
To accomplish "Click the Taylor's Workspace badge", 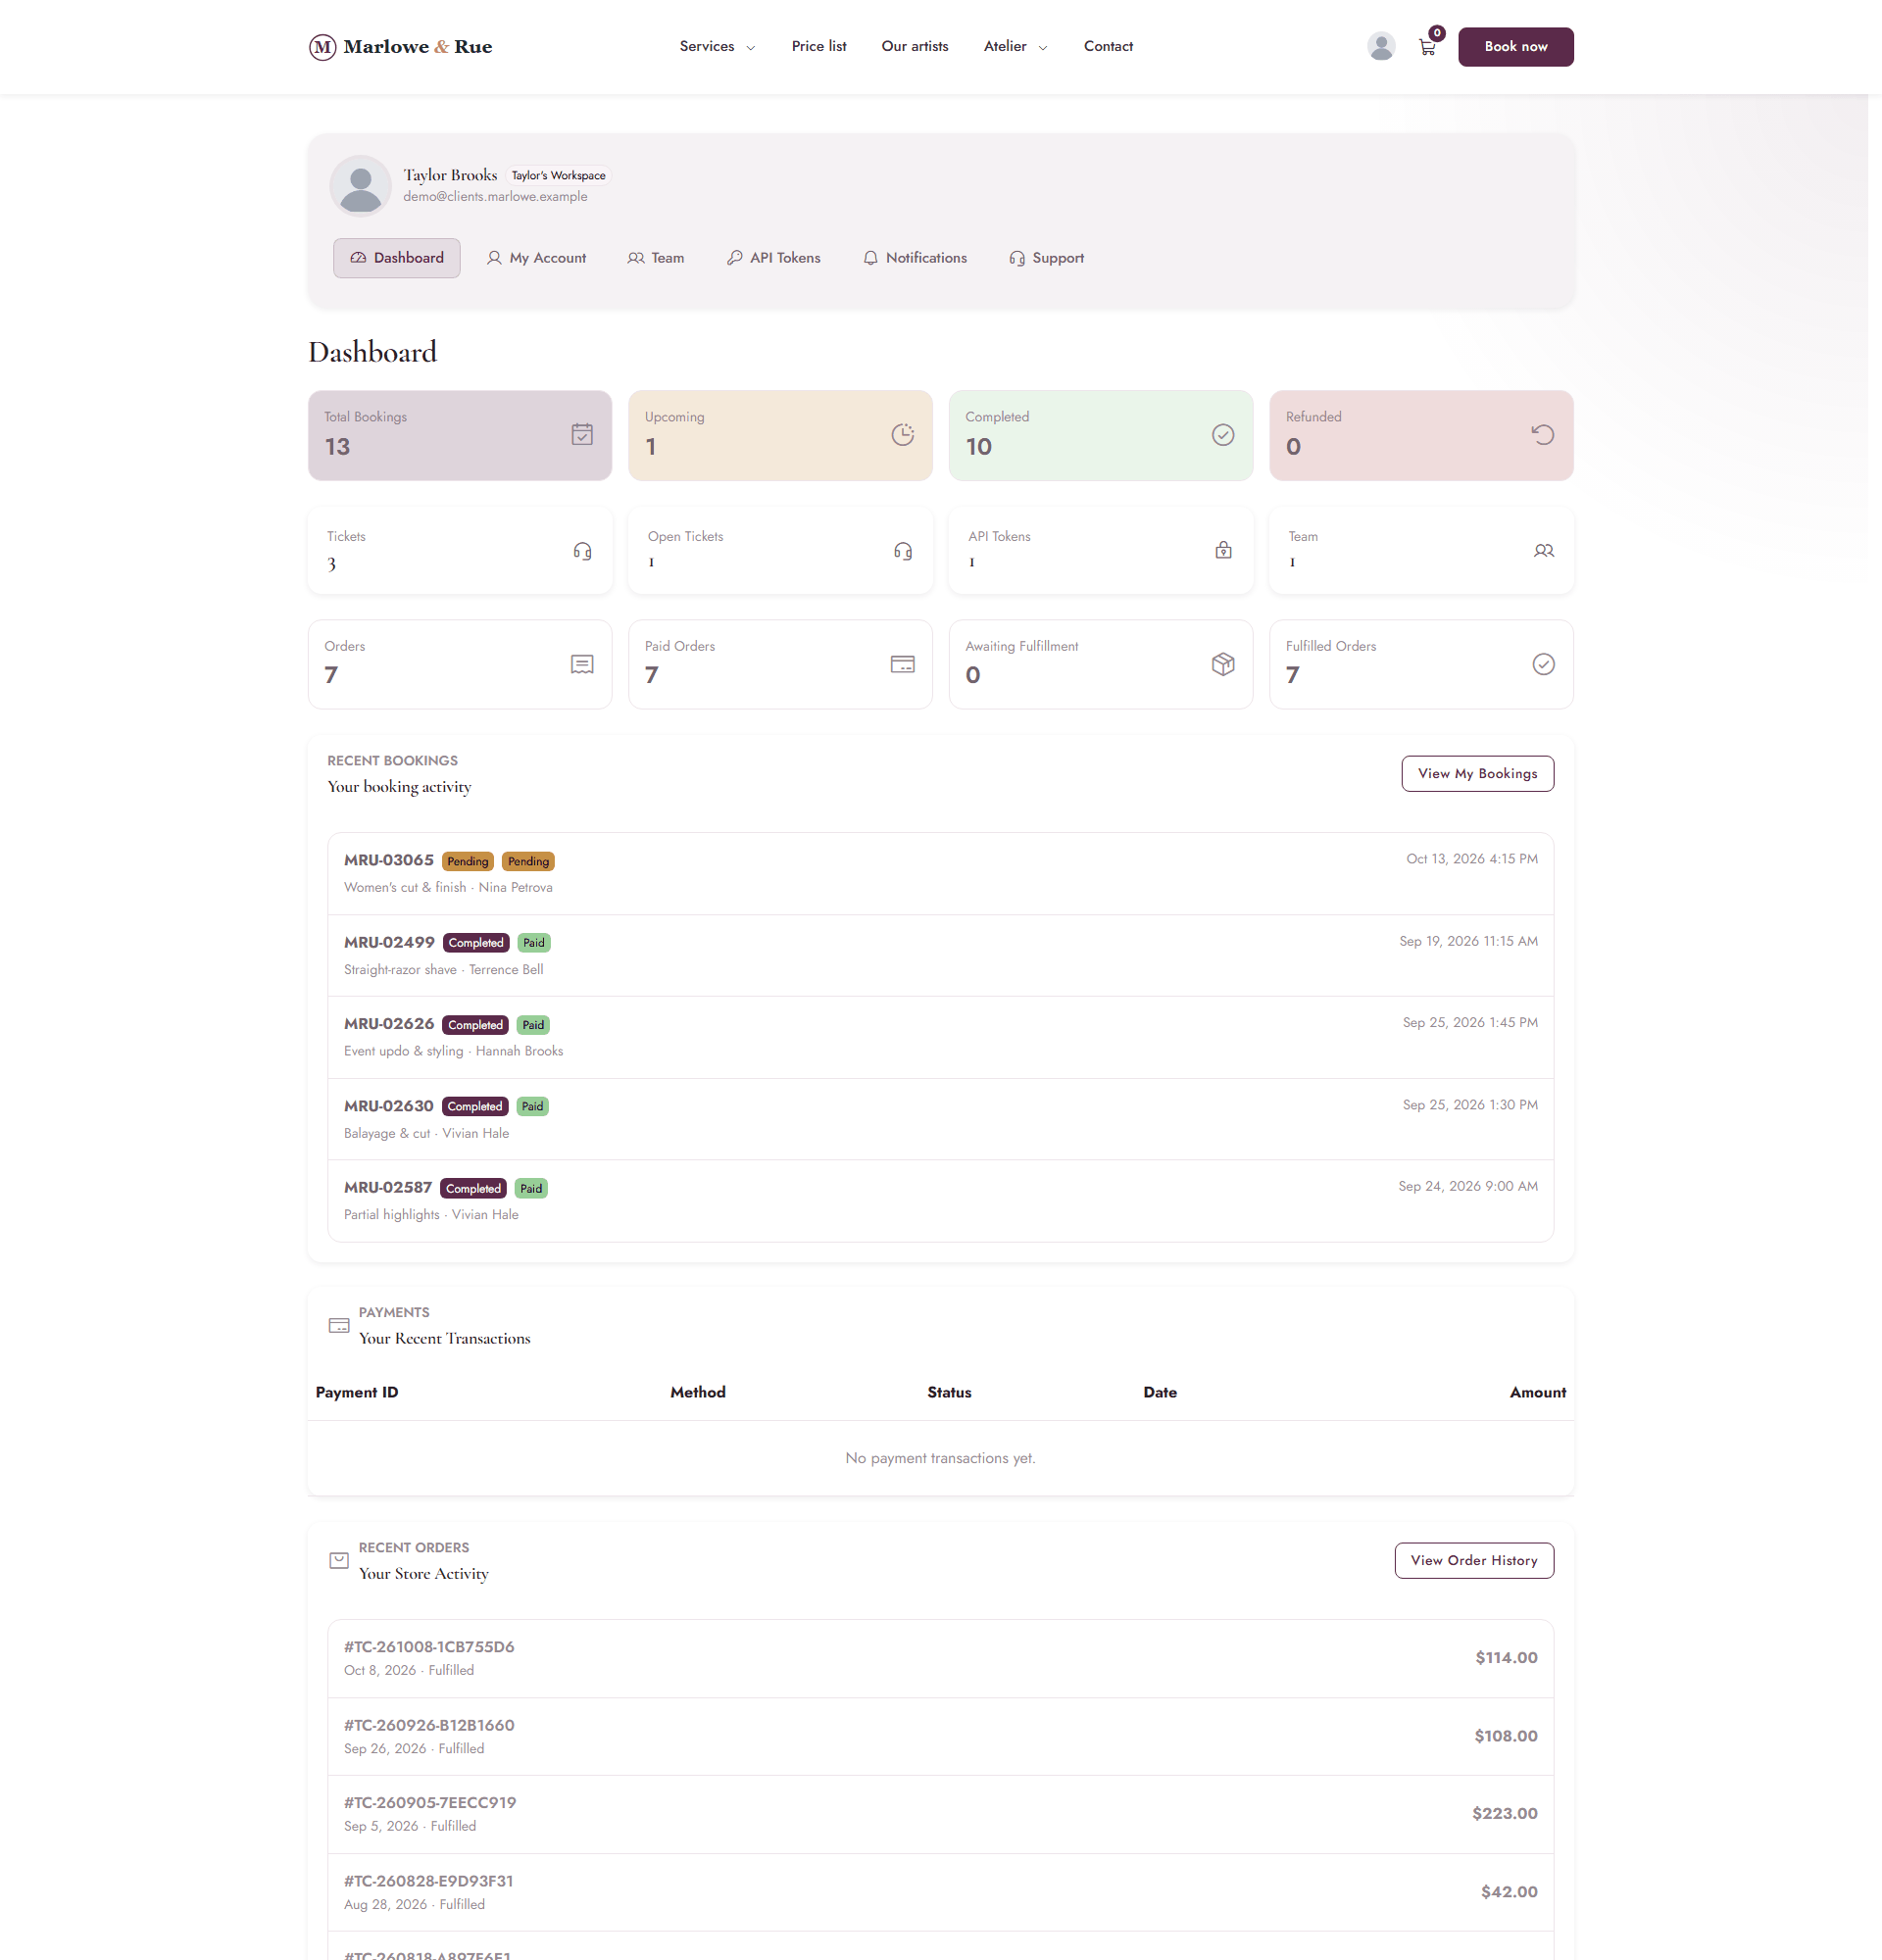I will click(x=558, y=176).
